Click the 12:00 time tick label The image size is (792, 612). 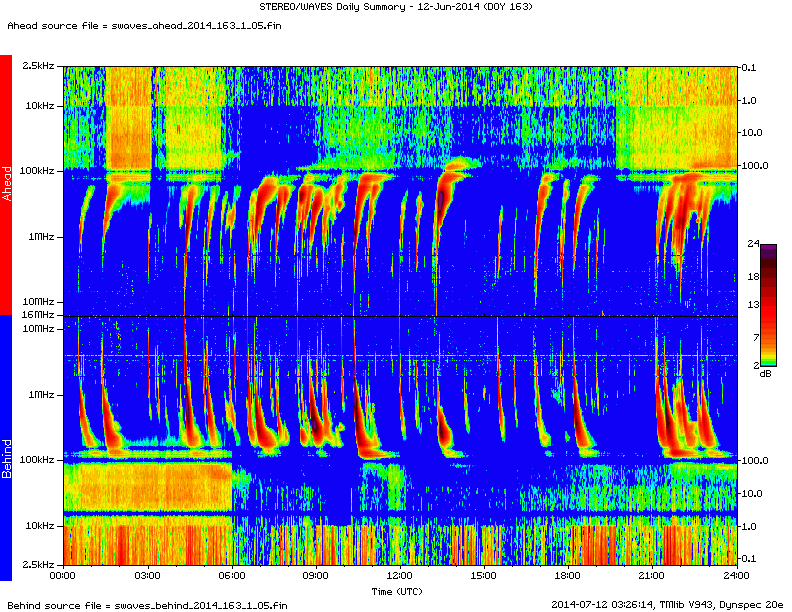(x=400, y=576)
